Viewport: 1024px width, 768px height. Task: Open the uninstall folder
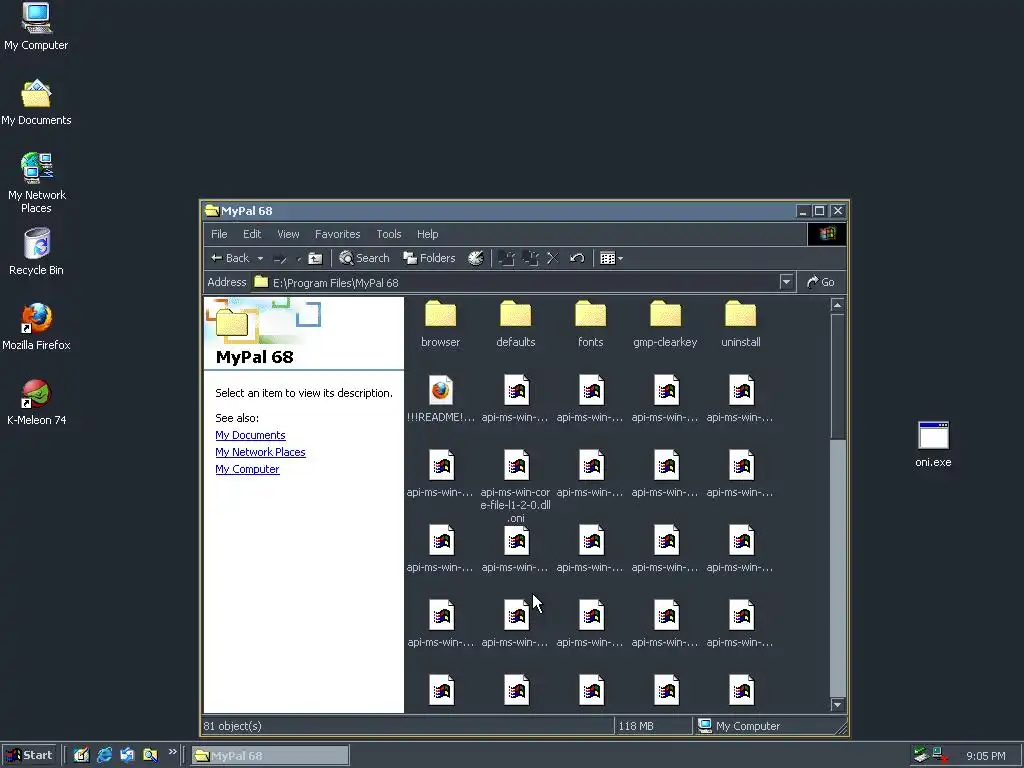(x=741, y=324)
